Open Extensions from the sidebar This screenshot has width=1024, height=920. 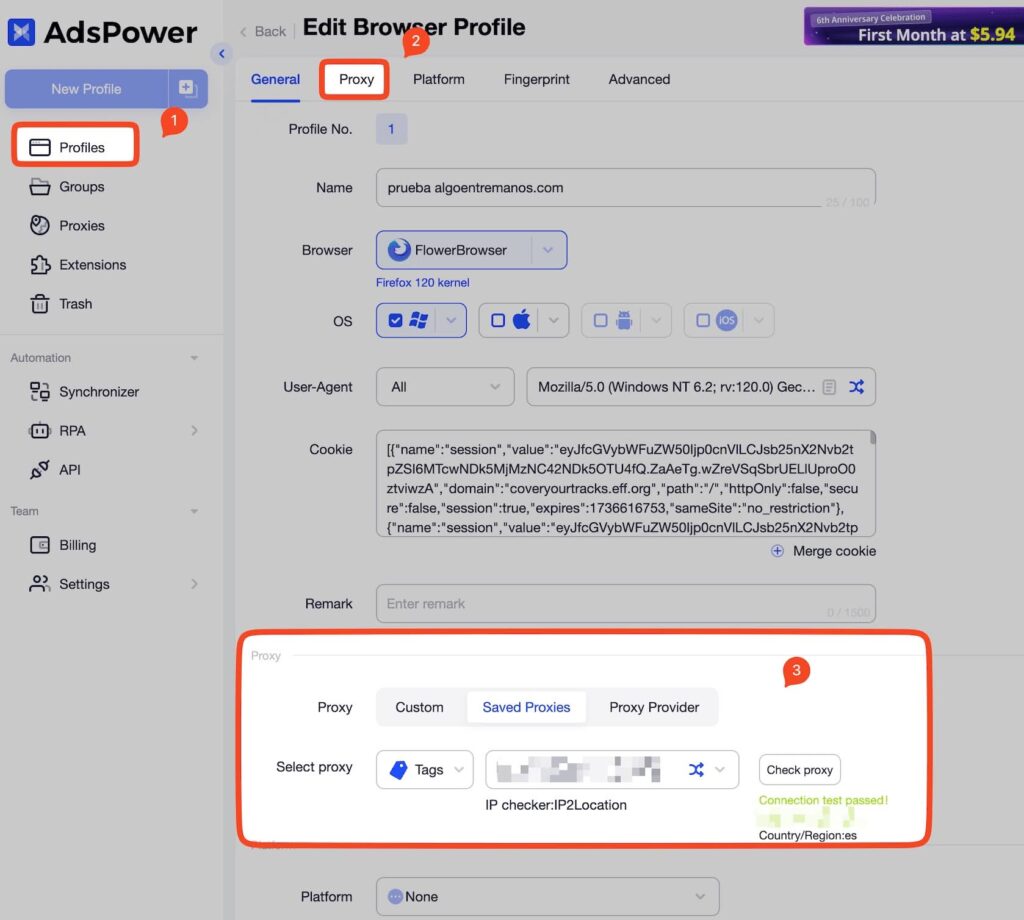[x=92, y=265]
